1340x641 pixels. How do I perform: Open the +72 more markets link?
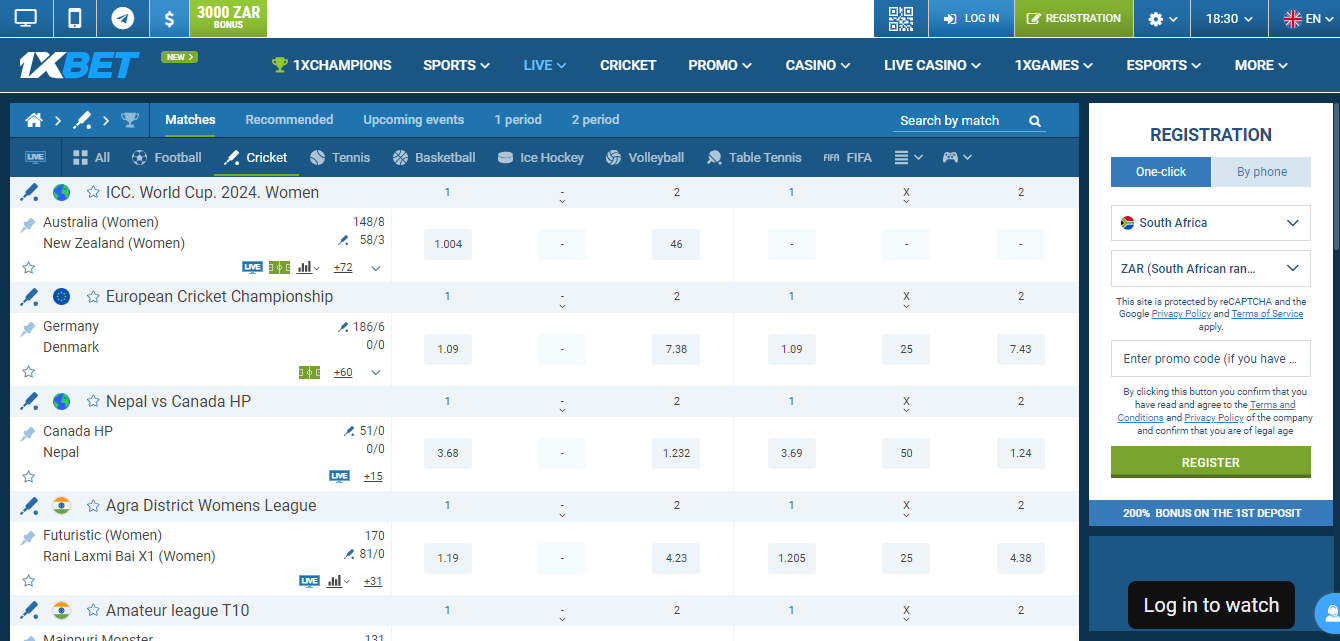343,268
